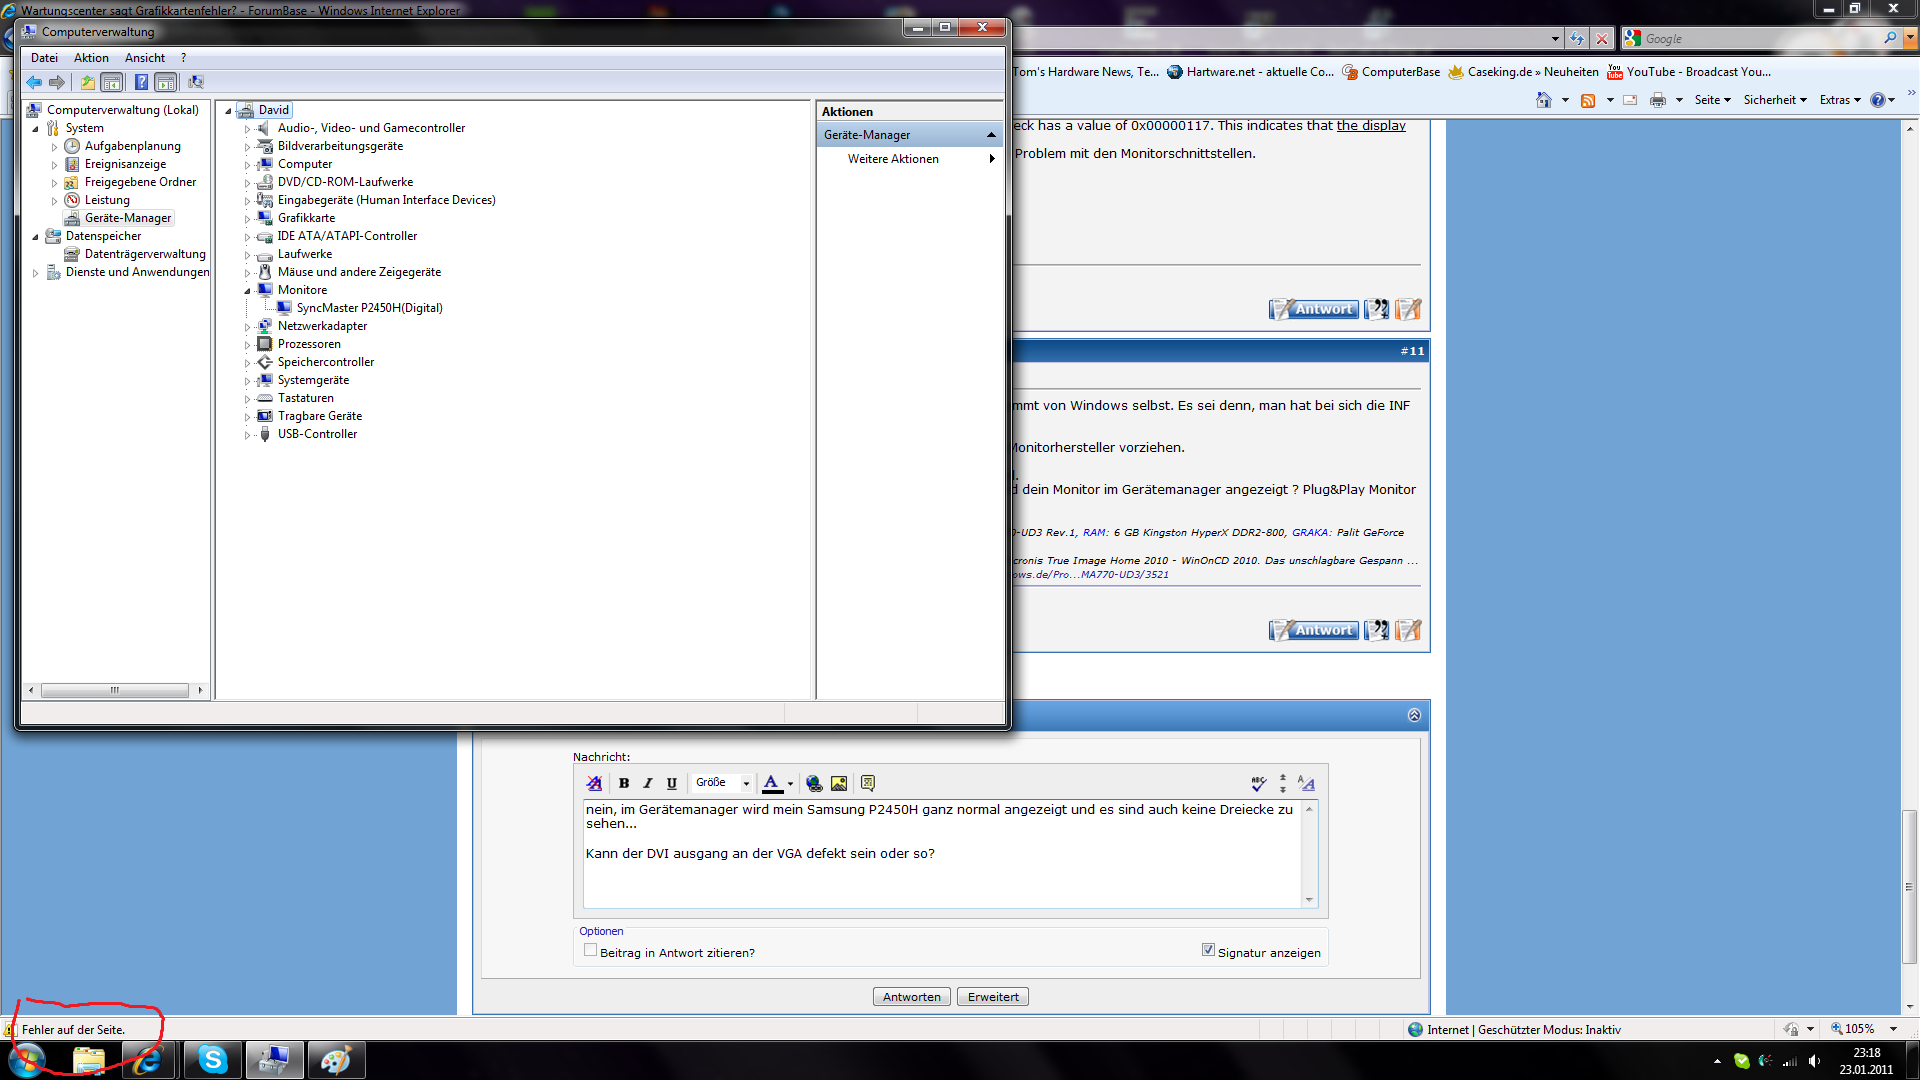Enable 'Beitrag in Antwort zitieren?' checkbox

590,950
